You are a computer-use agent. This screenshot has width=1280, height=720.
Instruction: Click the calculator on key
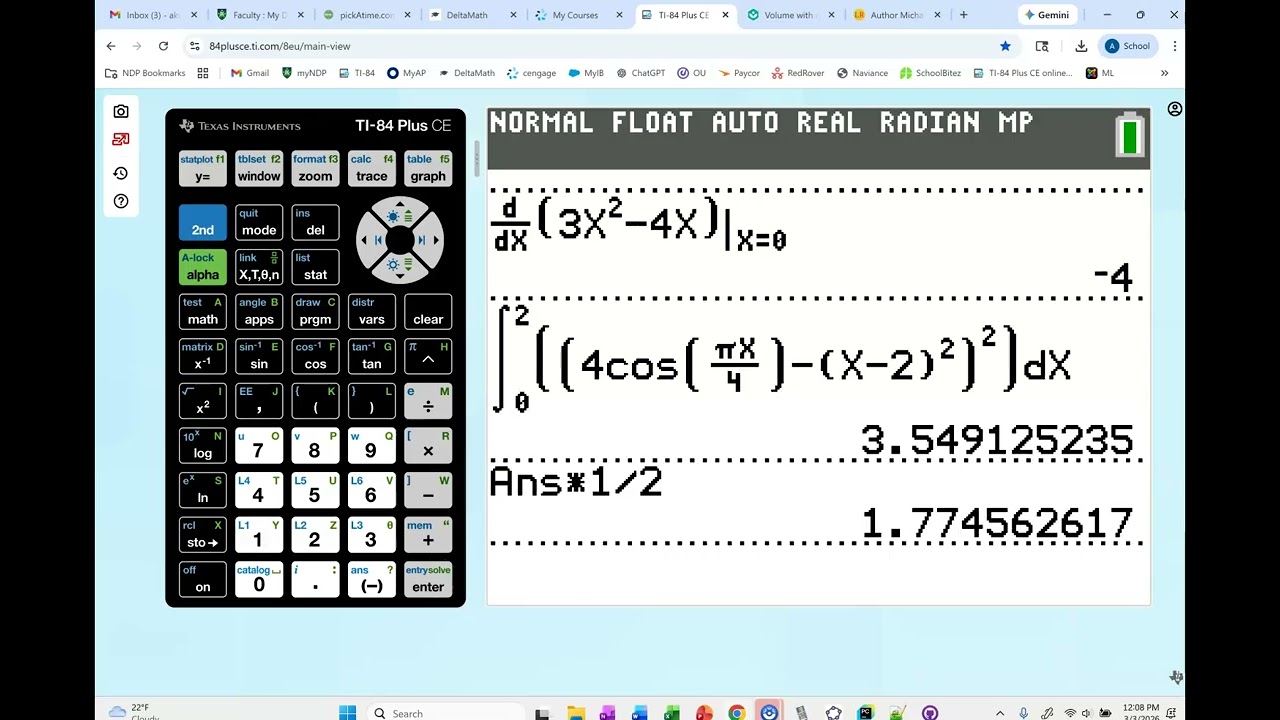(x=203, y=580)
